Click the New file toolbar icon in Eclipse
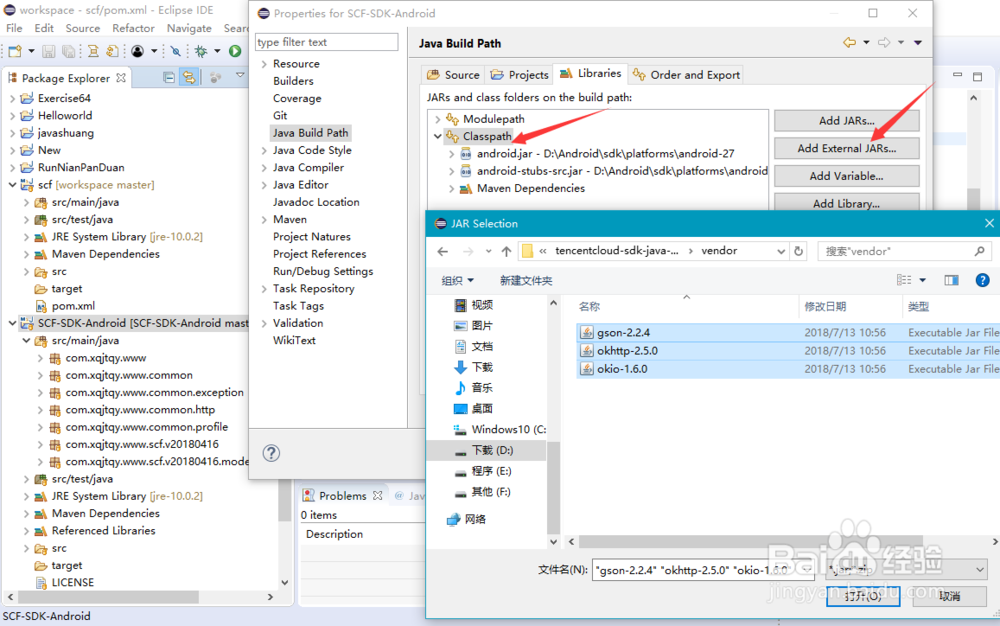The width and height of the screenshot is (1000, 626). (x=15, y=51)
